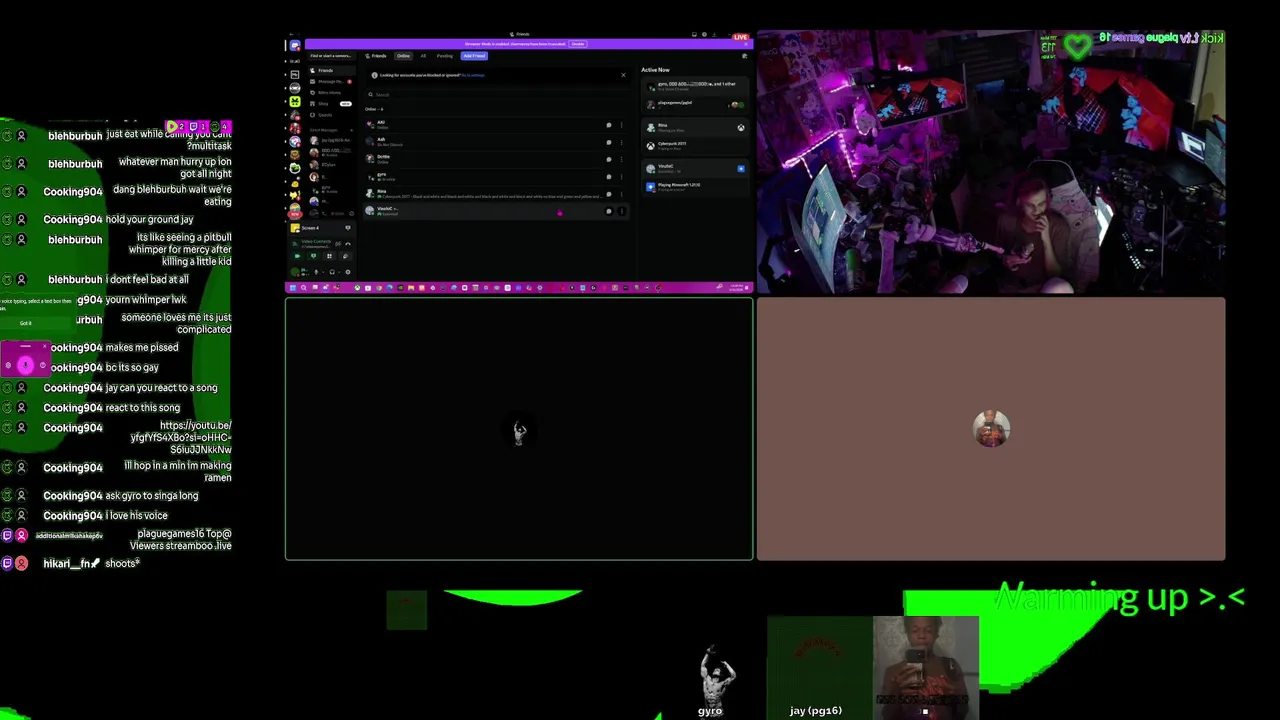Viewport: 1280px width, 720px height.
Task: Toggle Discord microphone mute
Action: click(x=316, y=272)
